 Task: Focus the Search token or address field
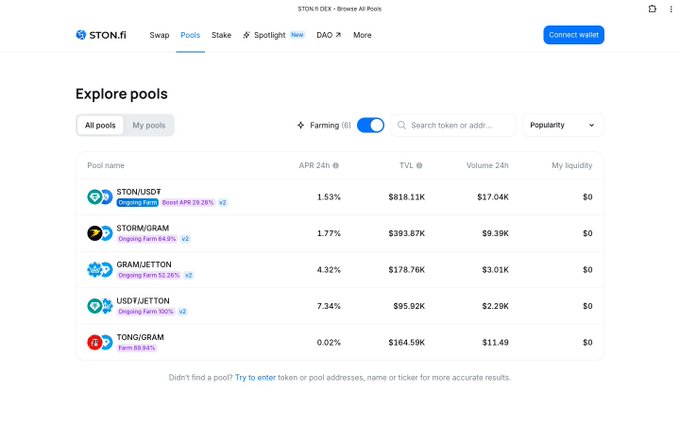tap(453, 125)
